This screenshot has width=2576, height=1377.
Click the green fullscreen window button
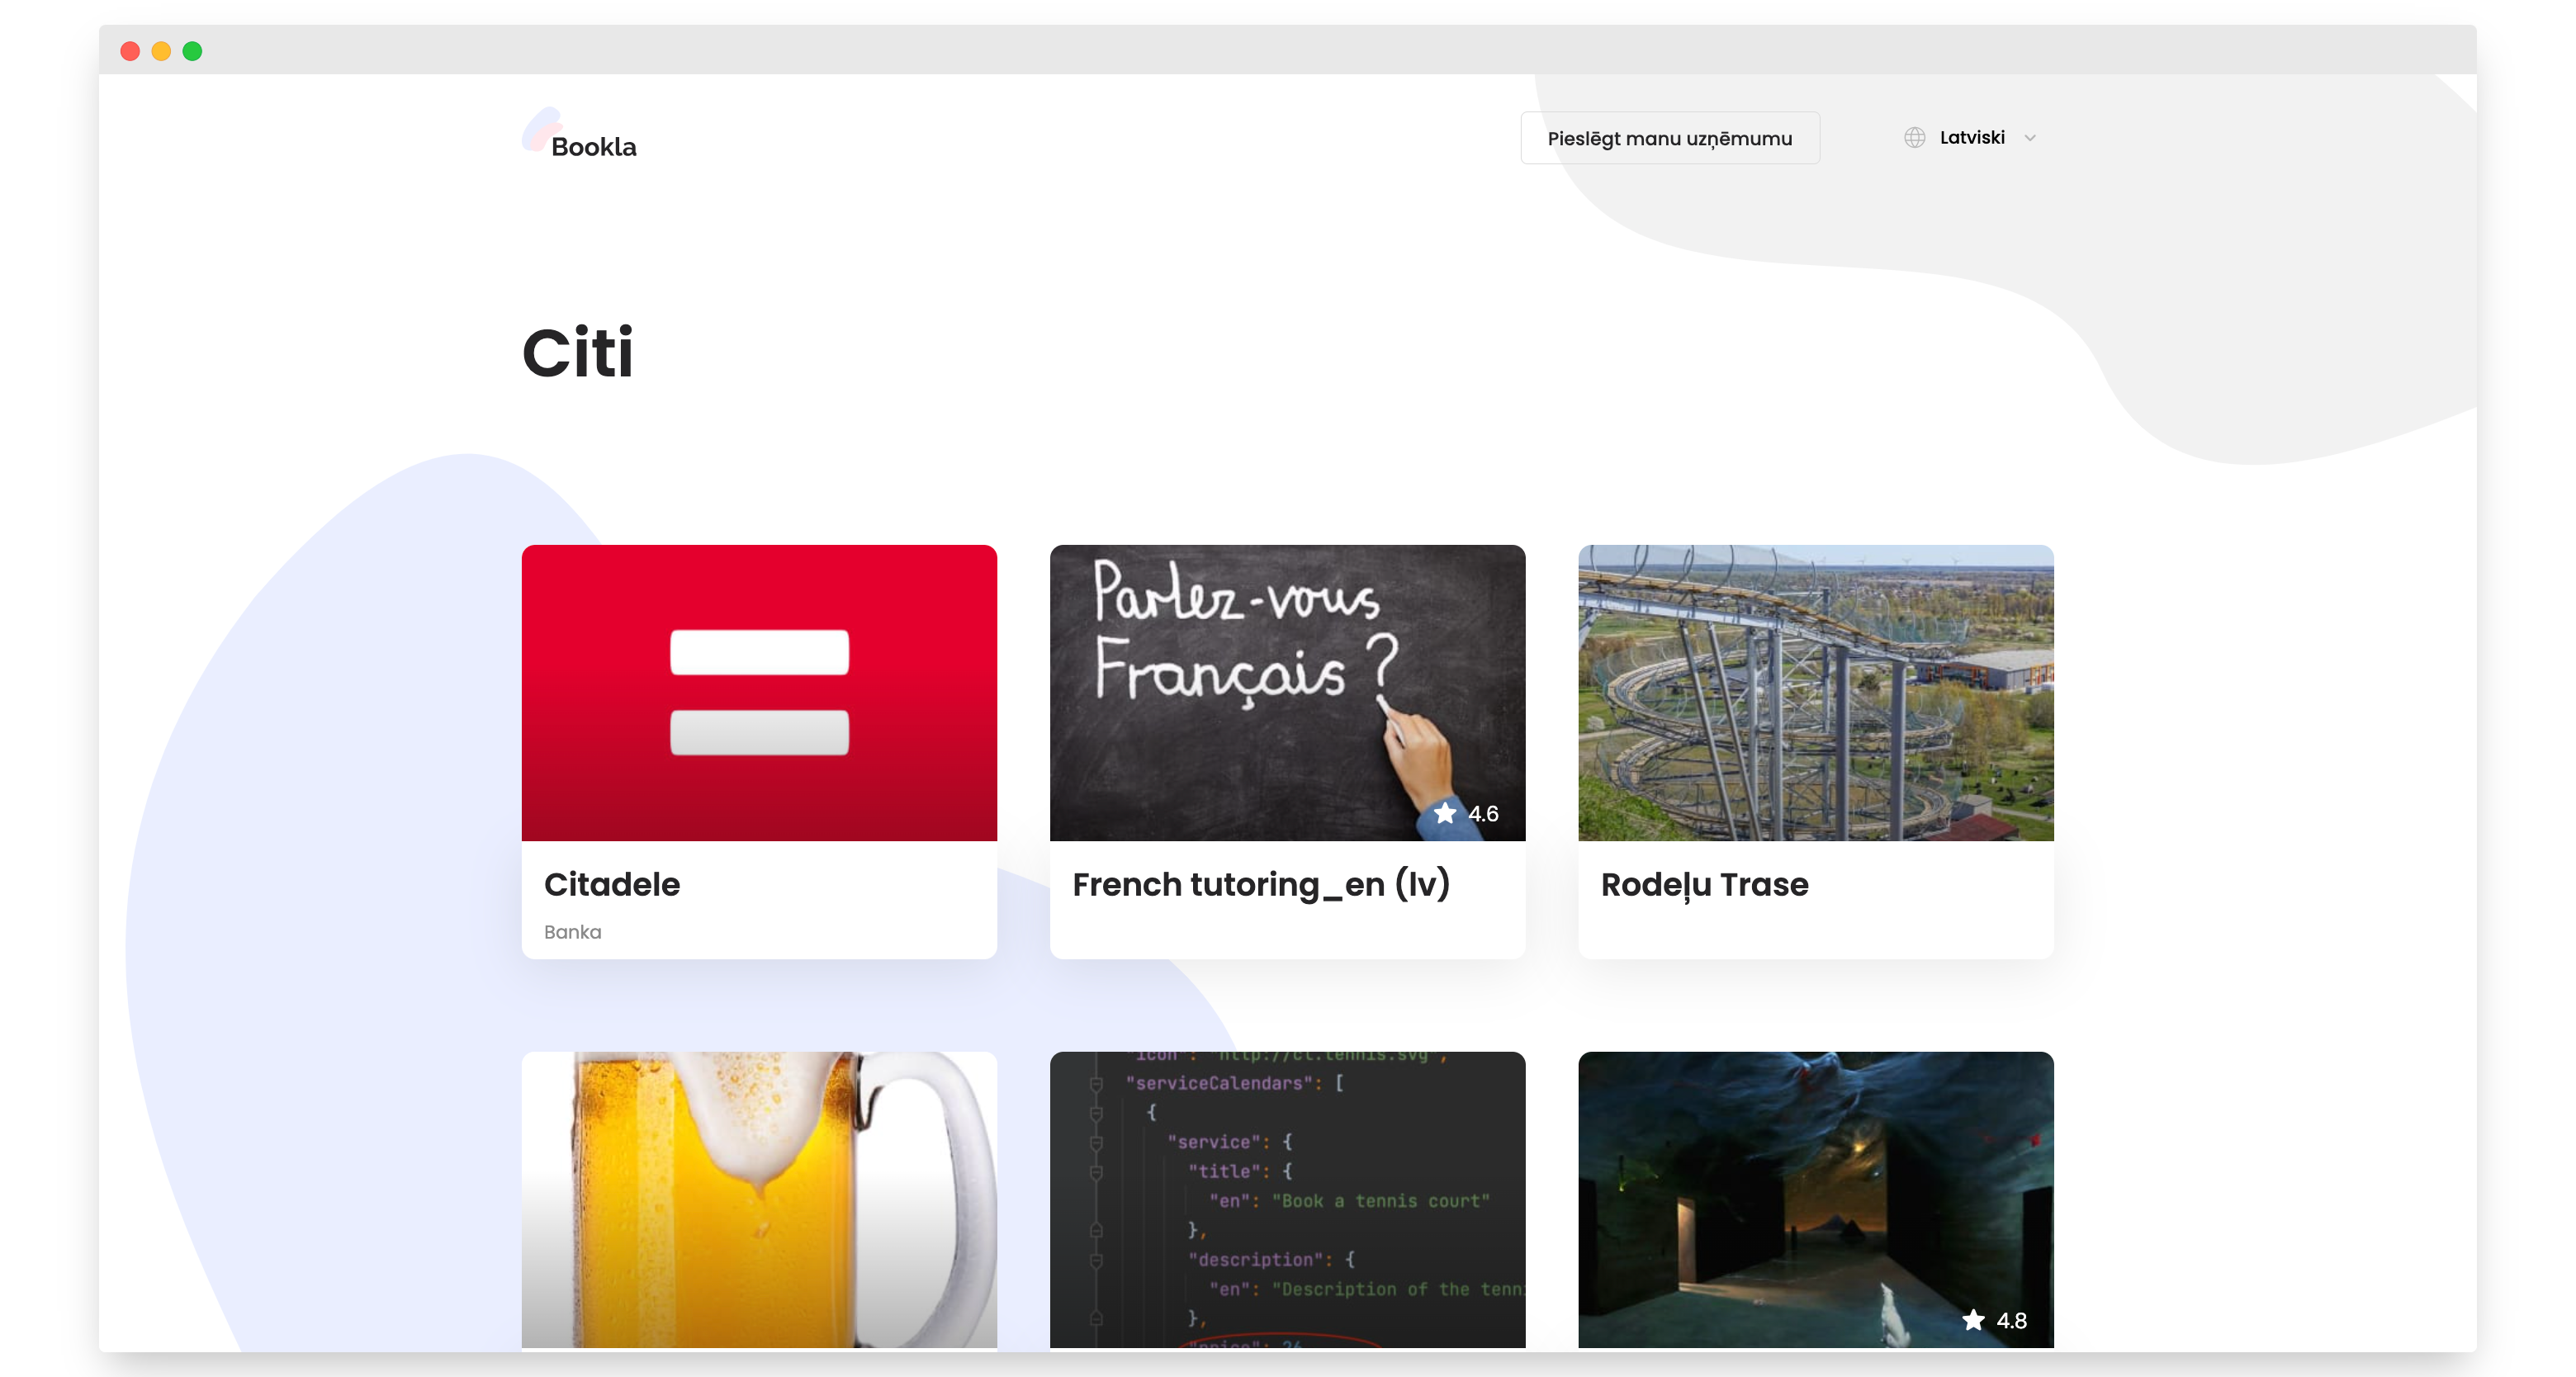tap(192, 51)
